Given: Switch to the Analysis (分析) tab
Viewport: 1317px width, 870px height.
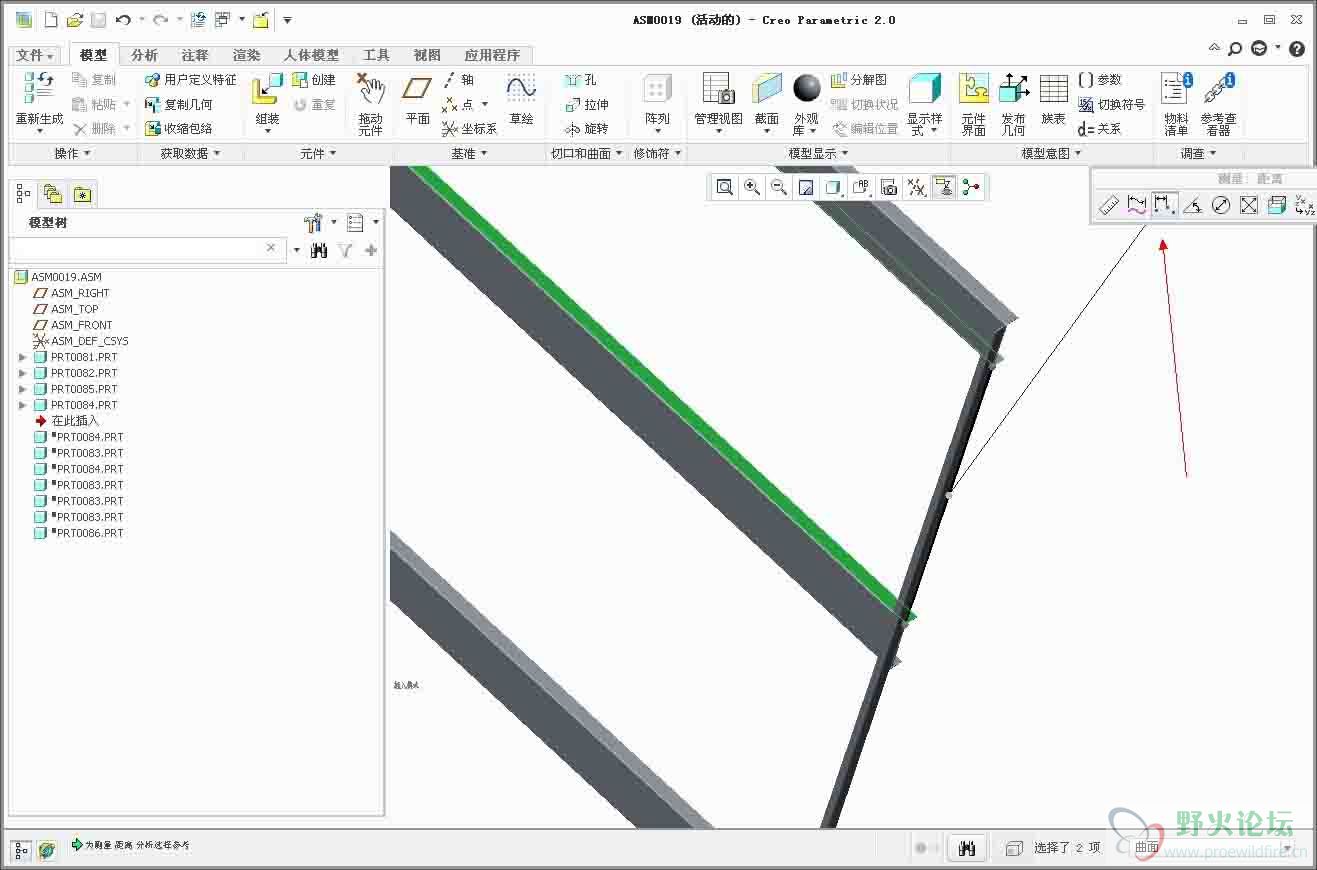Looking at the screenshot, I should pyautogui.click(x=145, y=55).
